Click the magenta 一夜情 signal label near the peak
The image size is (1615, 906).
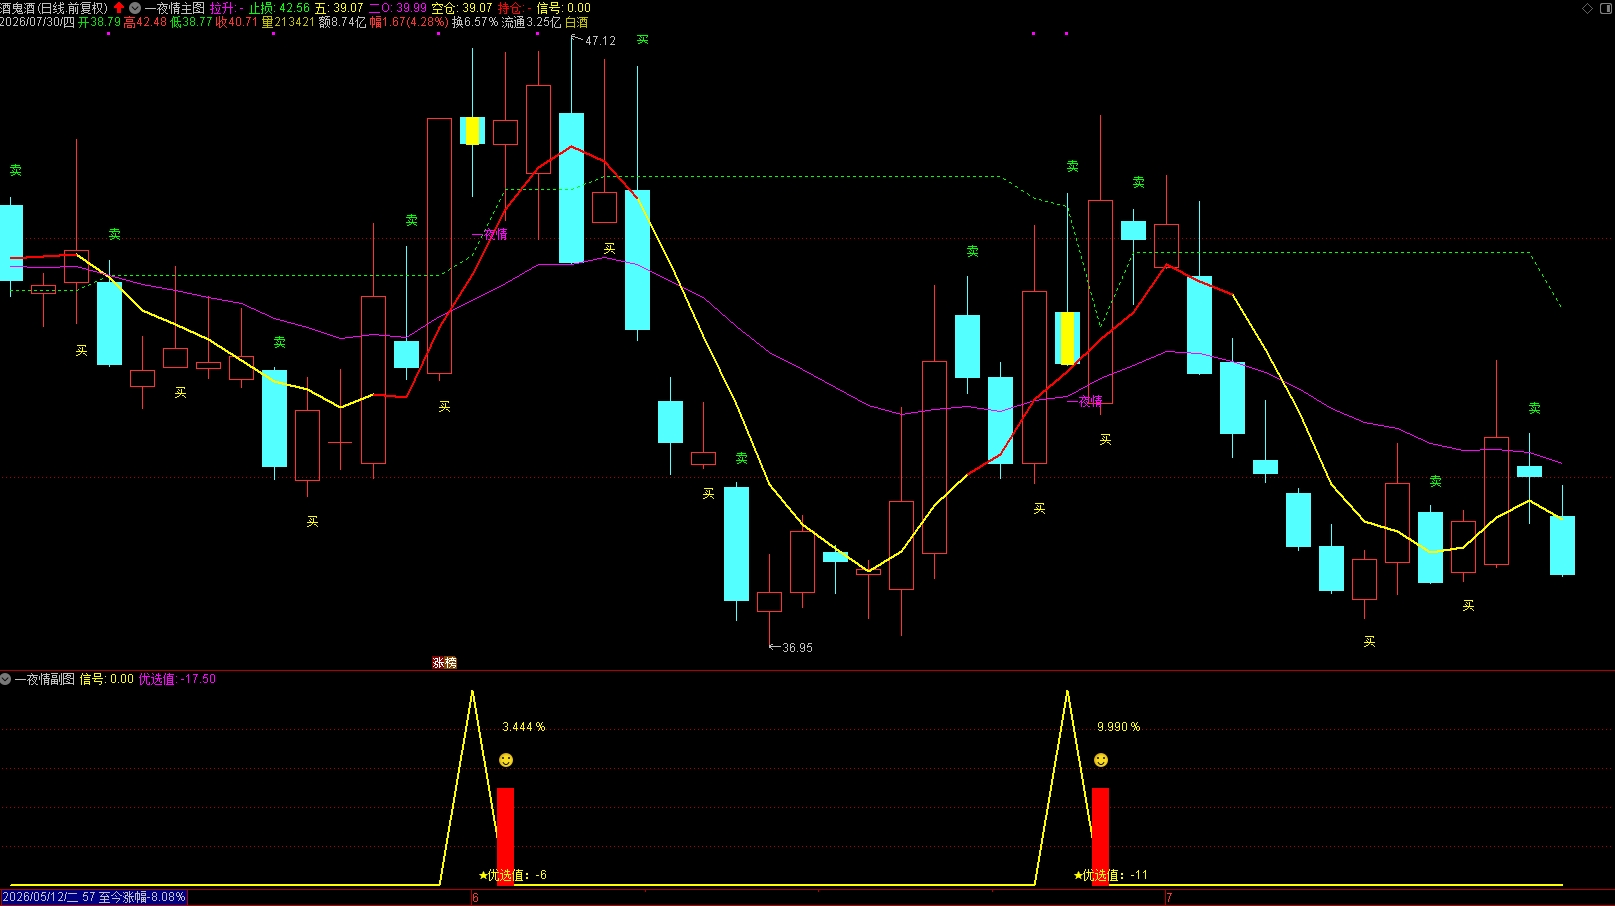[490, 234]
